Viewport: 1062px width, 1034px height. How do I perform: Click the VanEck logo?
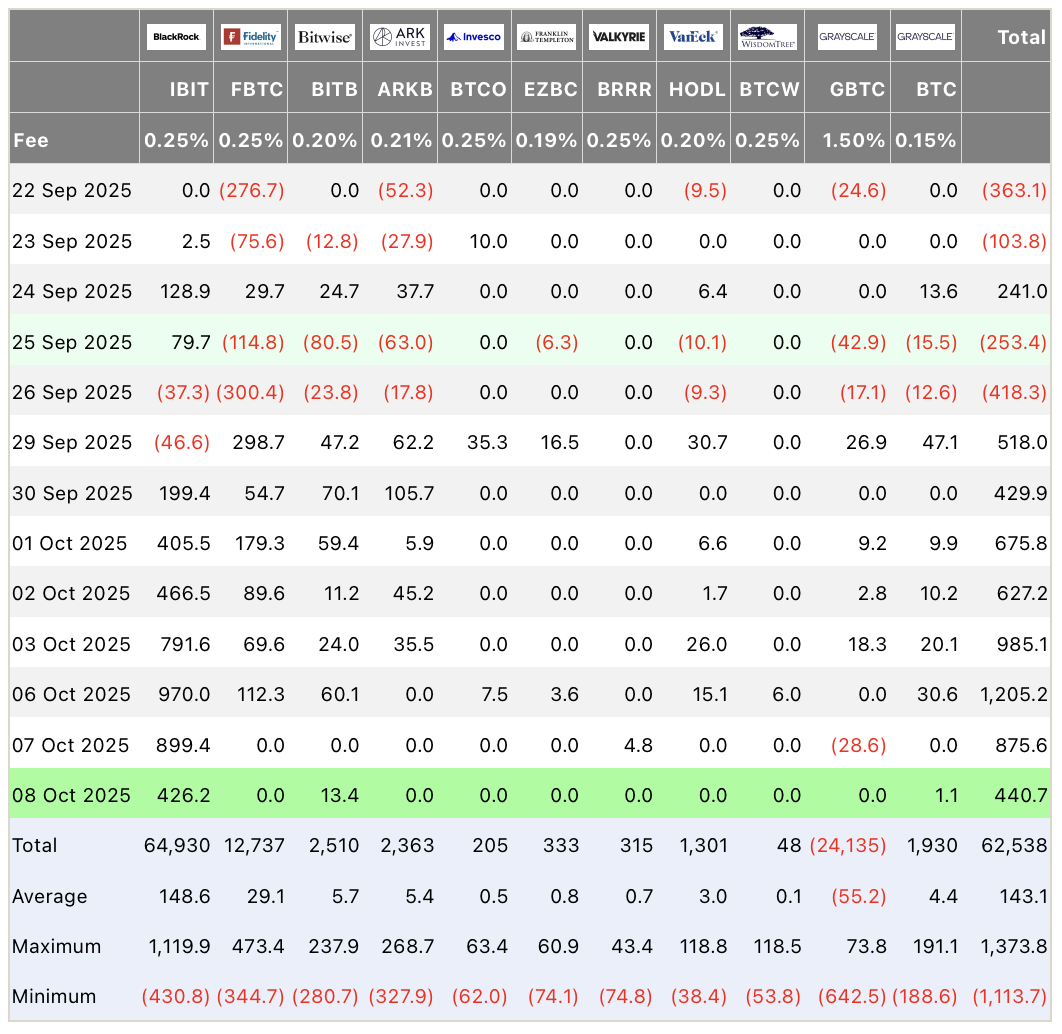692,37
